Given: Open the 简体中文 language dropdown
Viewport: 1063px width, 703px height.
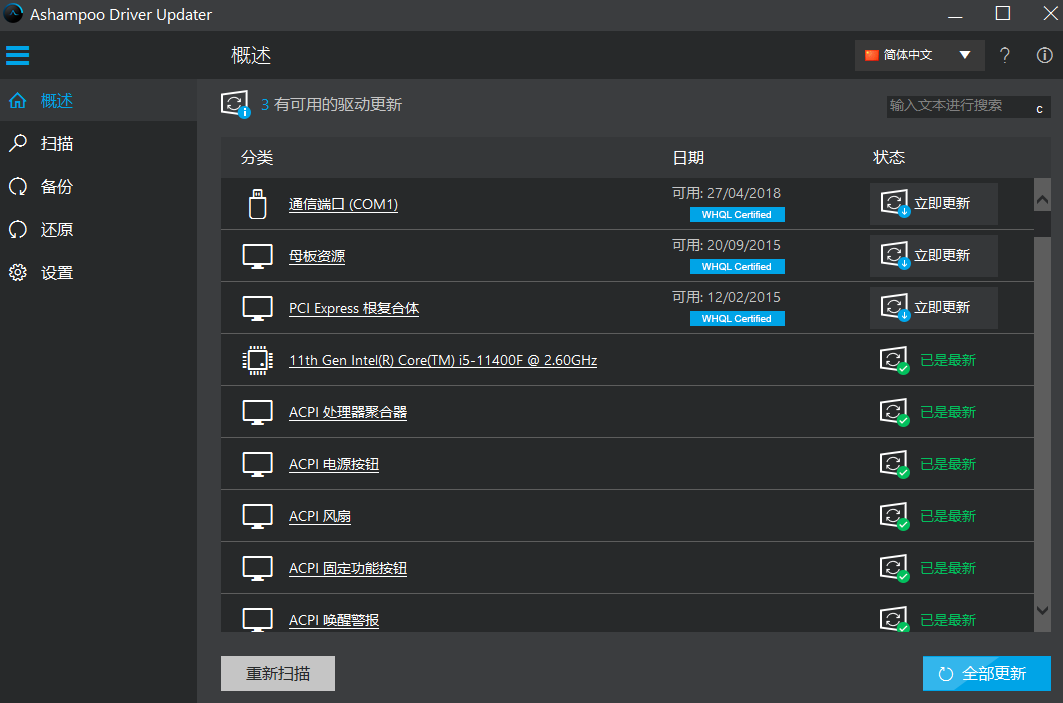Looking at the screenshot, I should [919, 55].
